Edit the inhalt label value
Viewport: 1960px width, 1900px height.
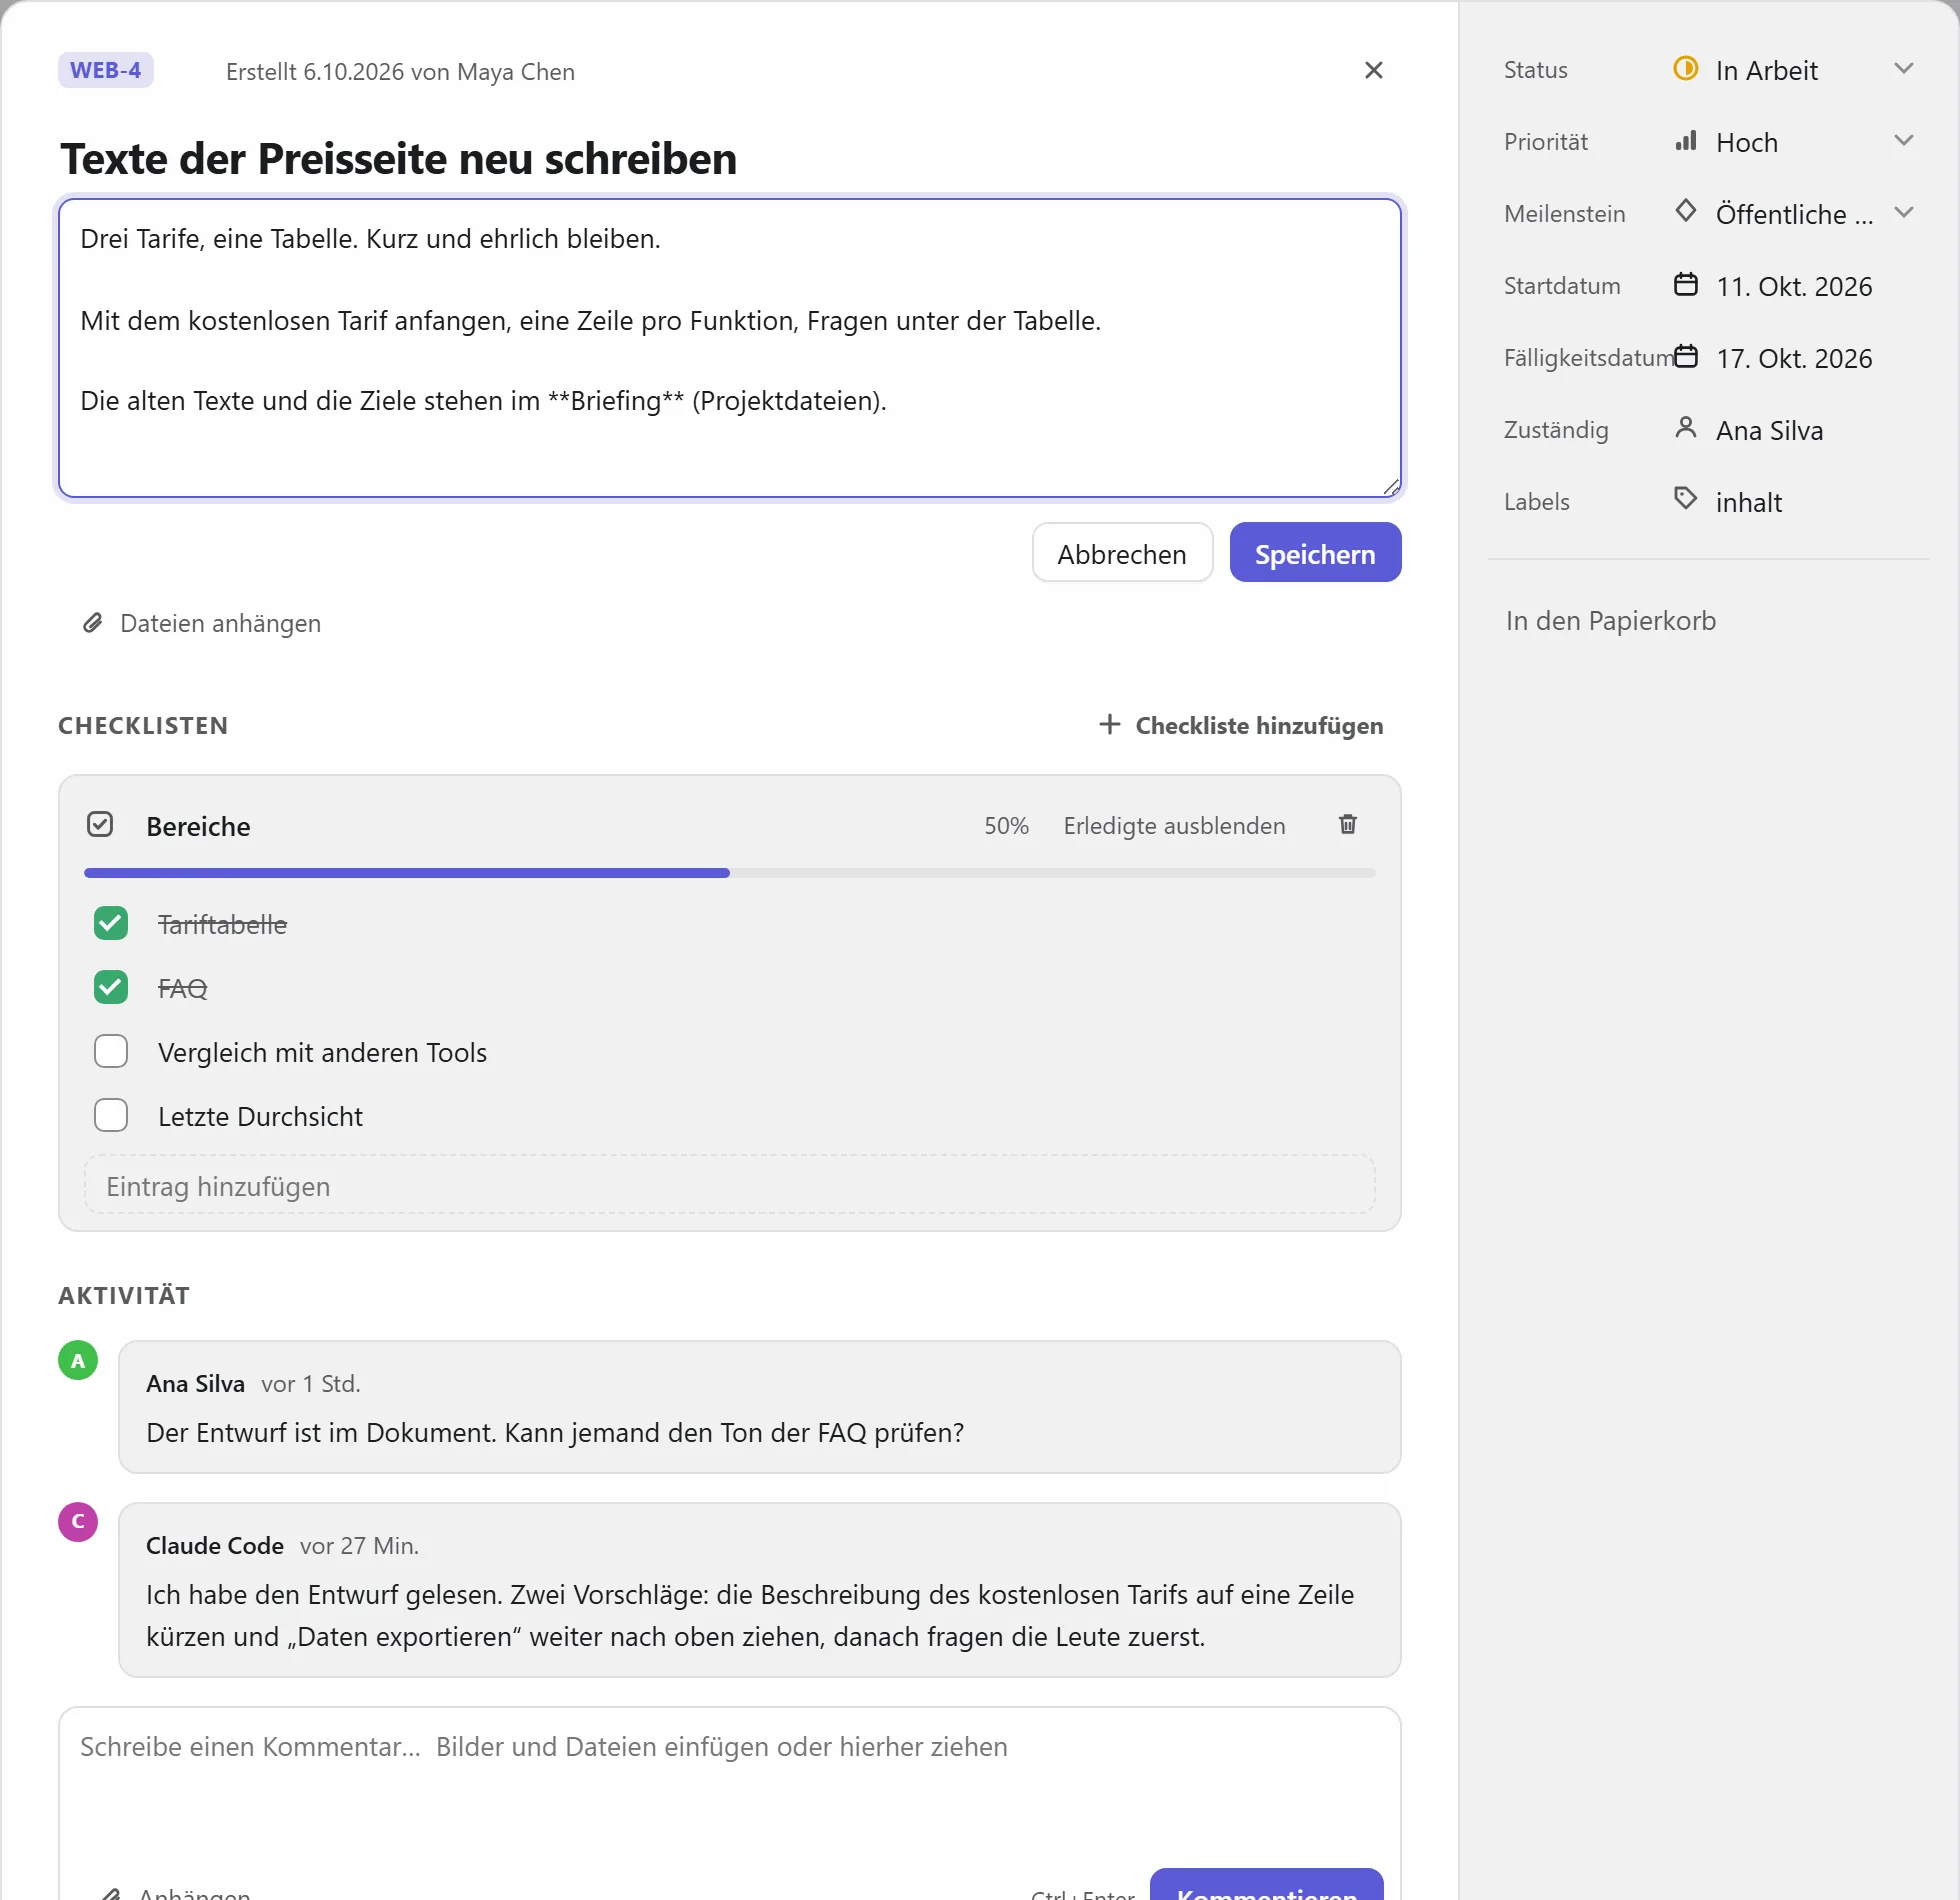pyautogui.click(x=1748, y=502)
